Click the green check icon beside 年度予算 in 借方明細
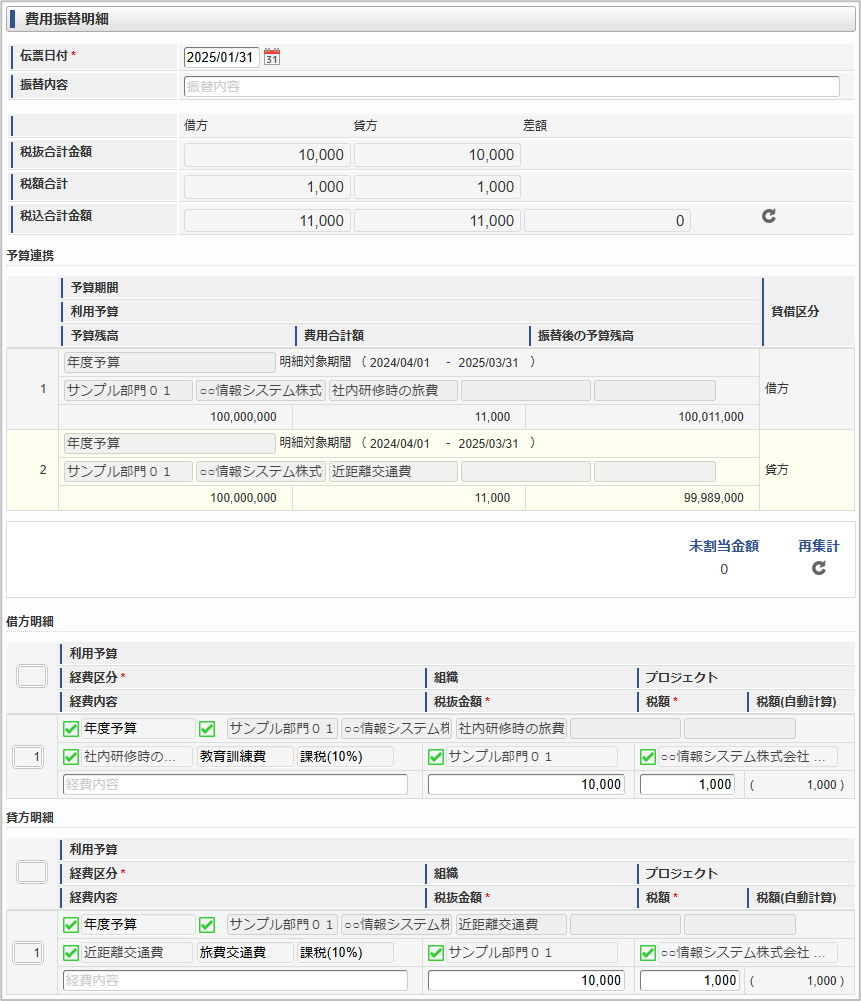Screen dimensions: 861x1001 coord(71,729)
